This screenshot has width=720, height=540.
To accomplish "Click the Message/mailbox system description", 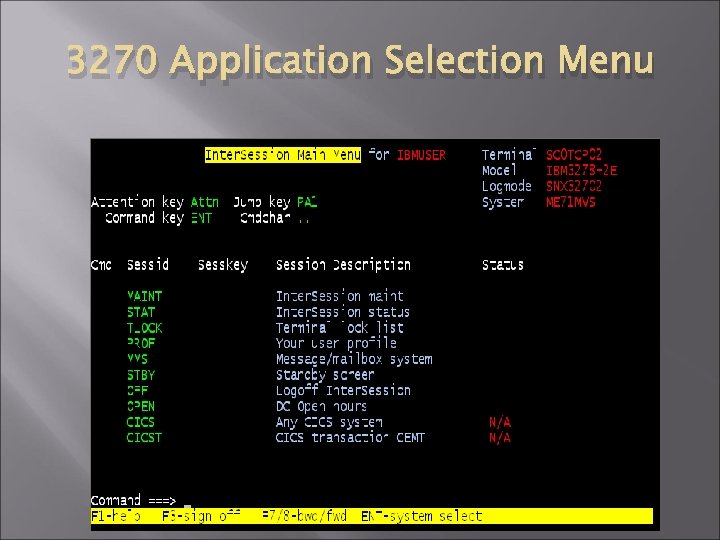I will [354, 359].
